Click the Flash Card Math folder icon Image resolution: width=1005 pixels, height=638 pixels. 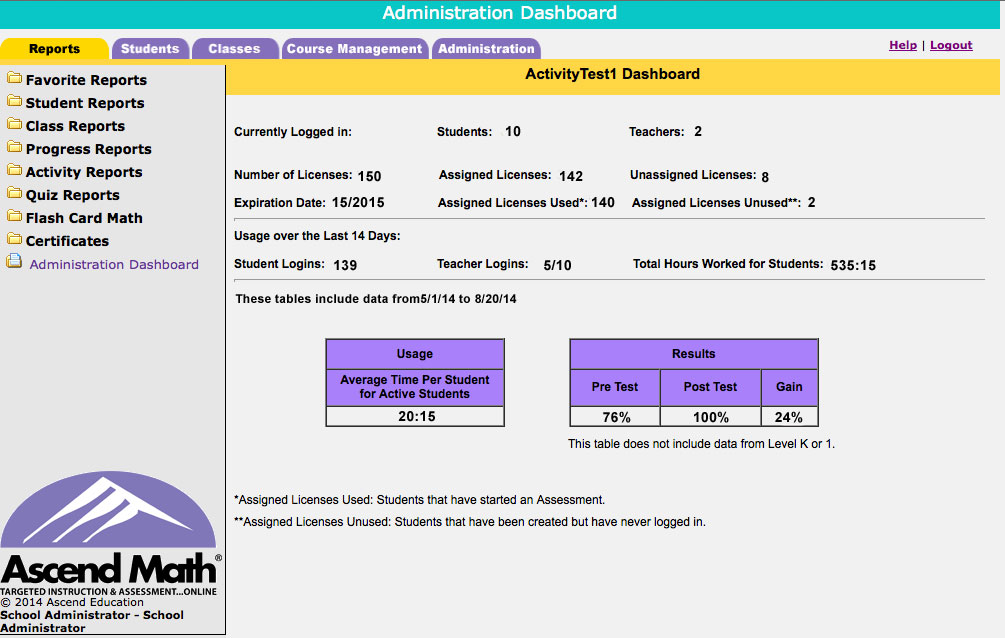coord(14,216)
